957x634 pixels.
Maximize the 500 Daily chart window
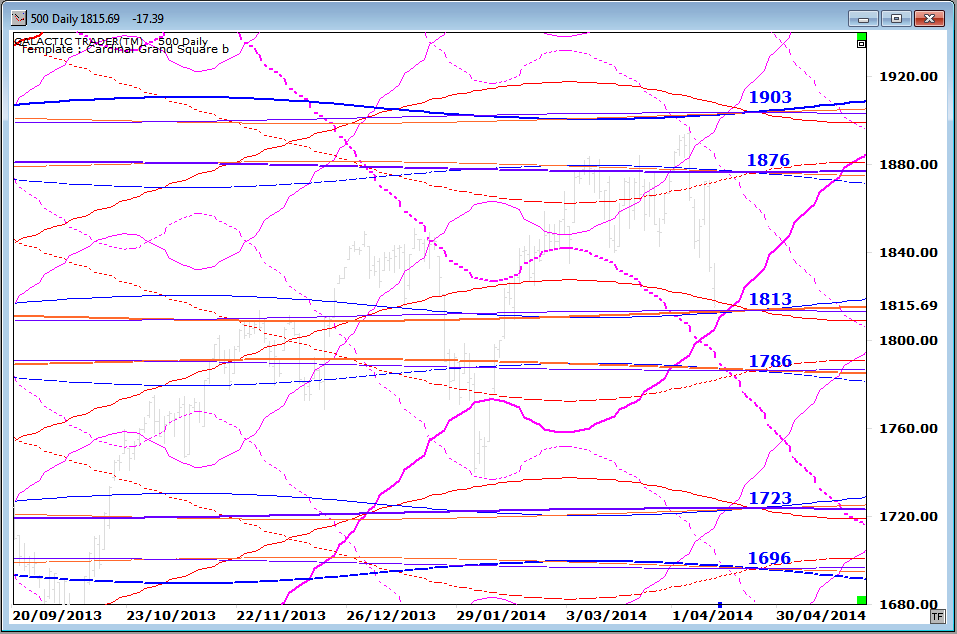pos(896,19)
